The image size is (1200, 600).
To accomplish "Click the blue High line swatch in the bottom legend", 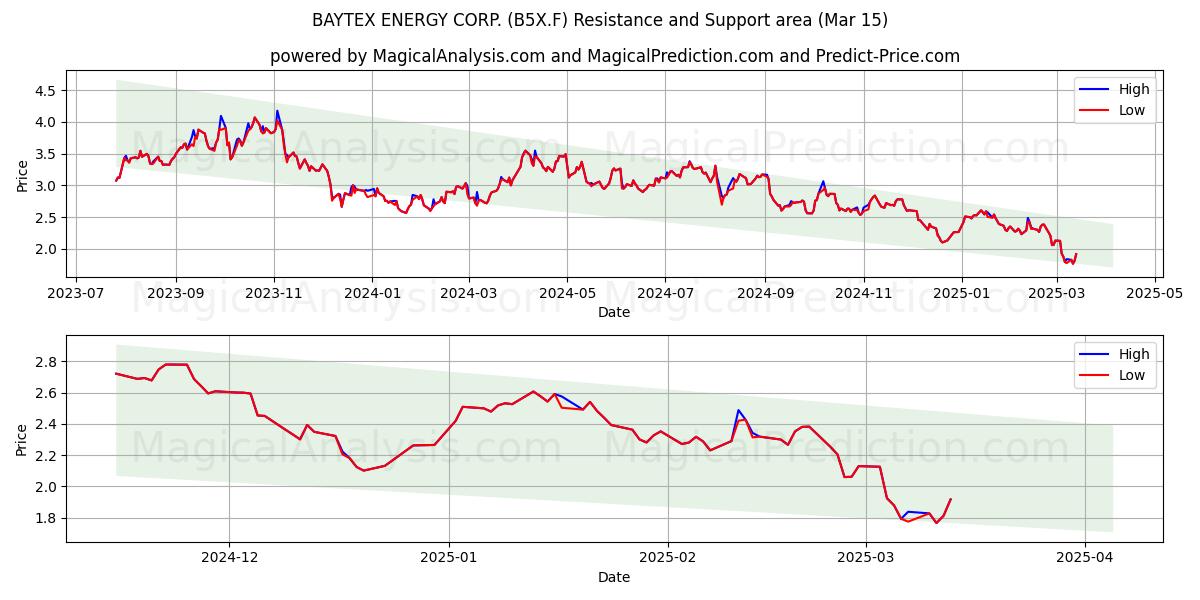I will (x=1095, y=355).
